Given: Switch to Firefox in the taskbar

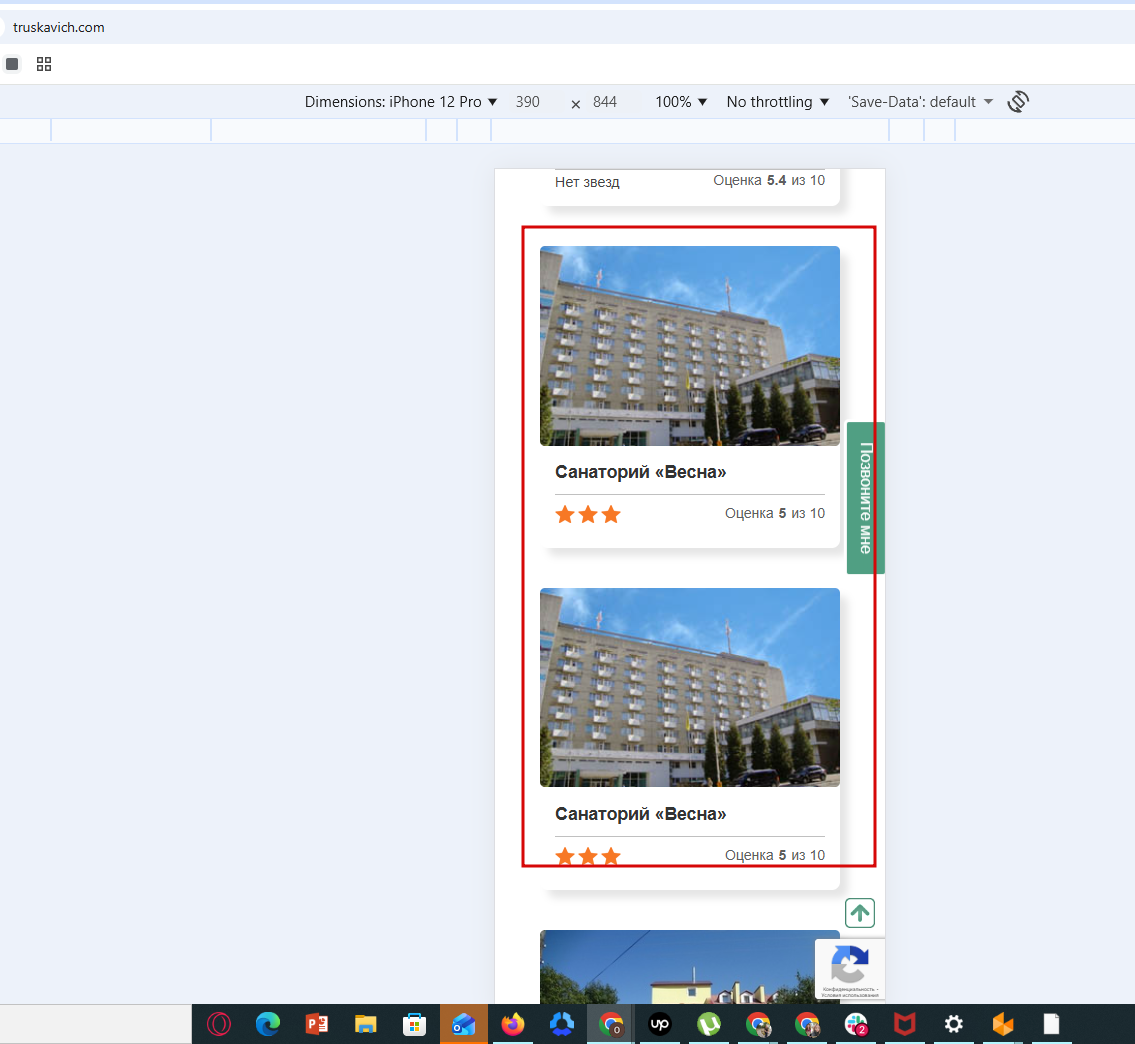Looking at the screenshot, I should coord(512,1024).
